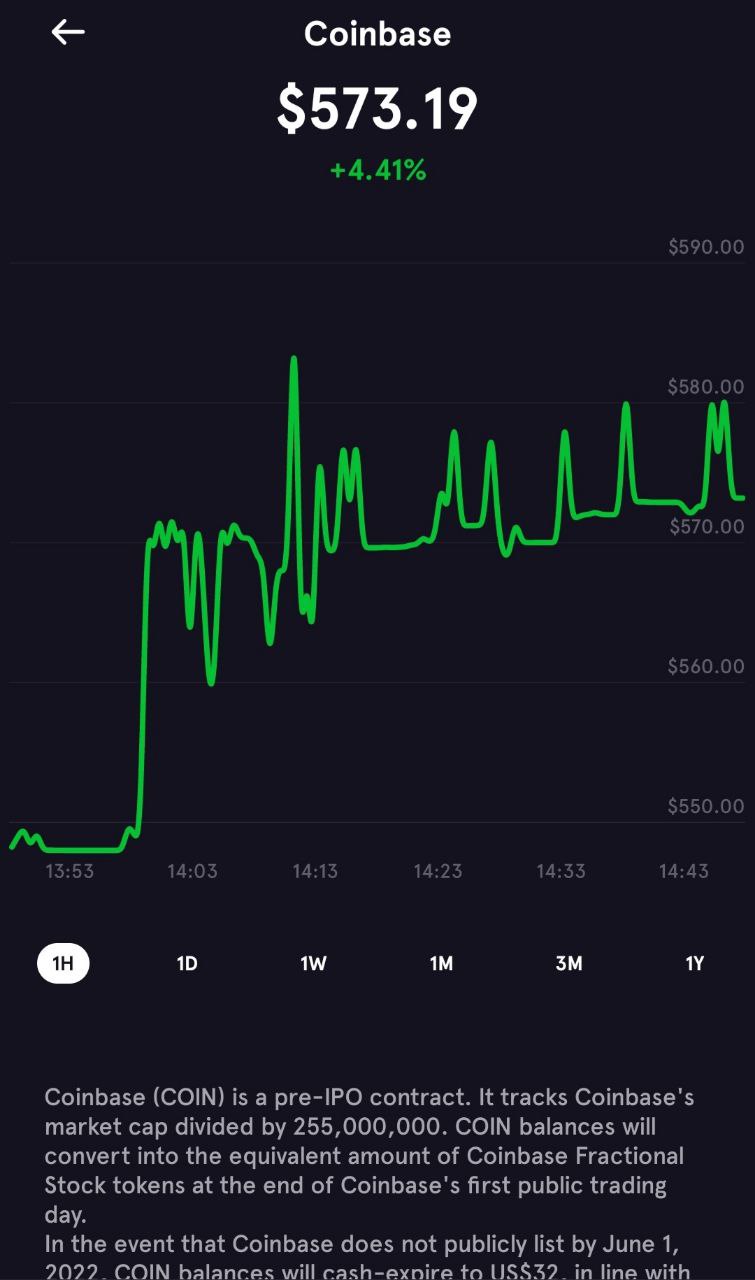Select the 1H time range tab
Viewport: 755px width, 1280px height.
pos(63,964)
